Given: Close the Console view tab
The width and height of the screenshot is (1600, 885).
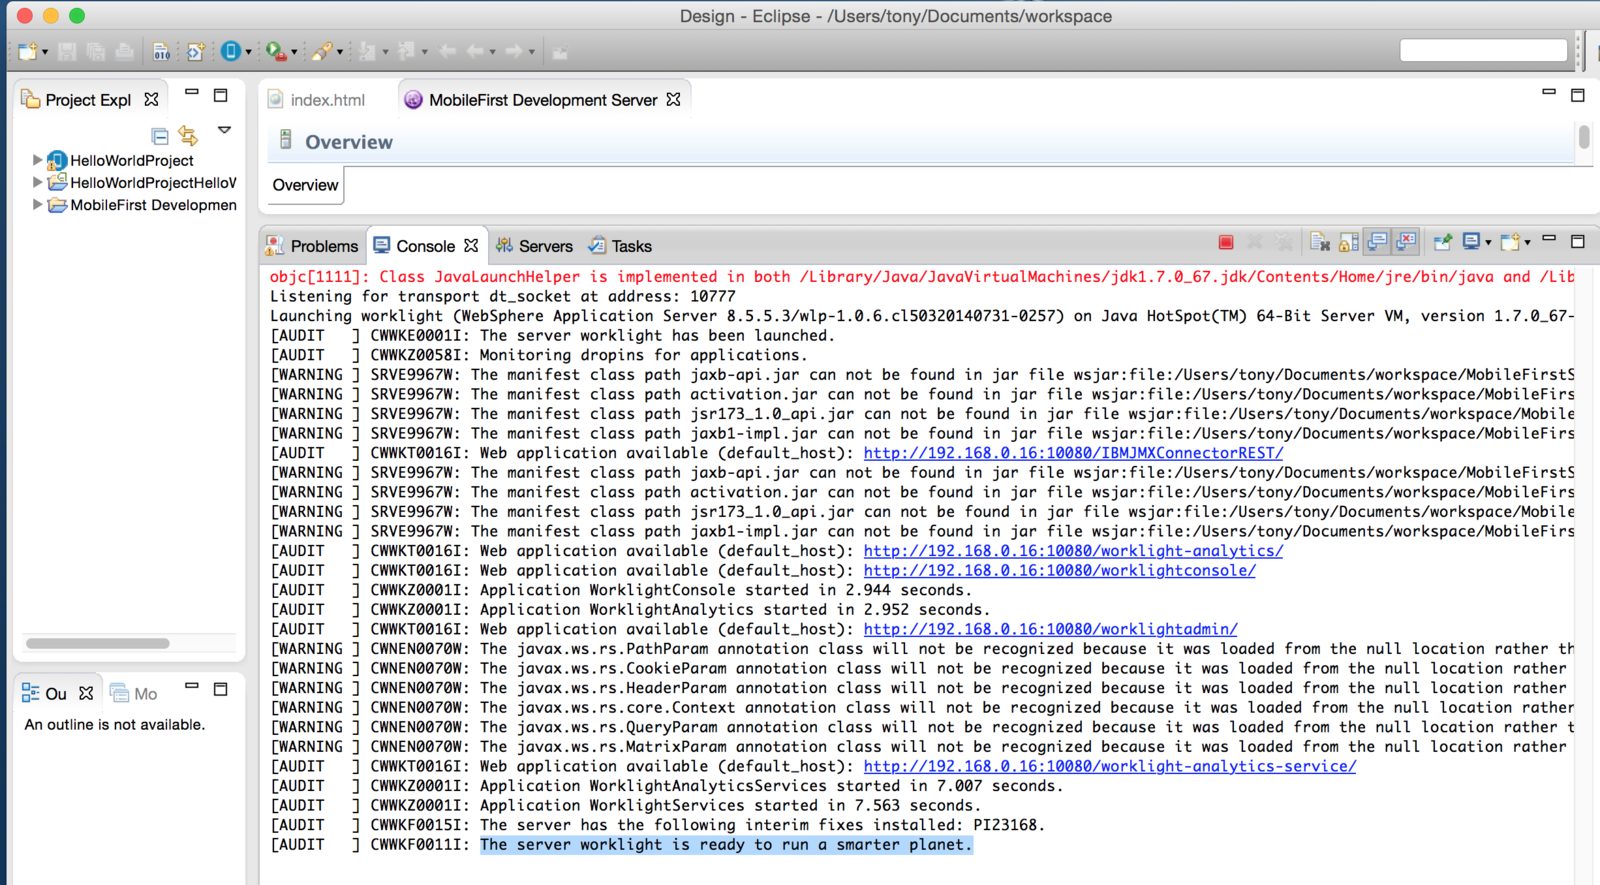Looking at the screenshot, I should point(471,245).
